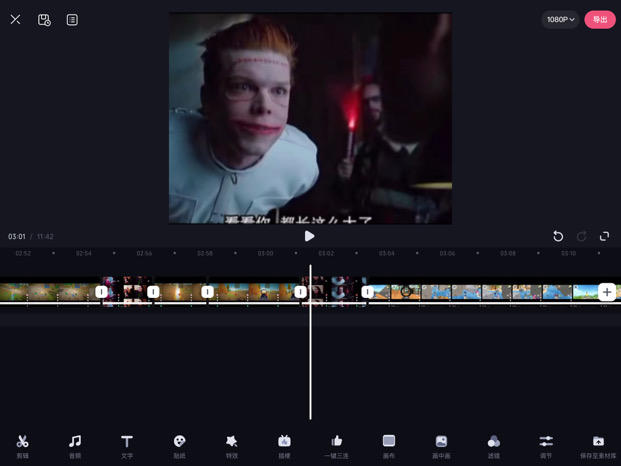
Task: Click the redo arrow icon
Action: click(x=581, y=236)
